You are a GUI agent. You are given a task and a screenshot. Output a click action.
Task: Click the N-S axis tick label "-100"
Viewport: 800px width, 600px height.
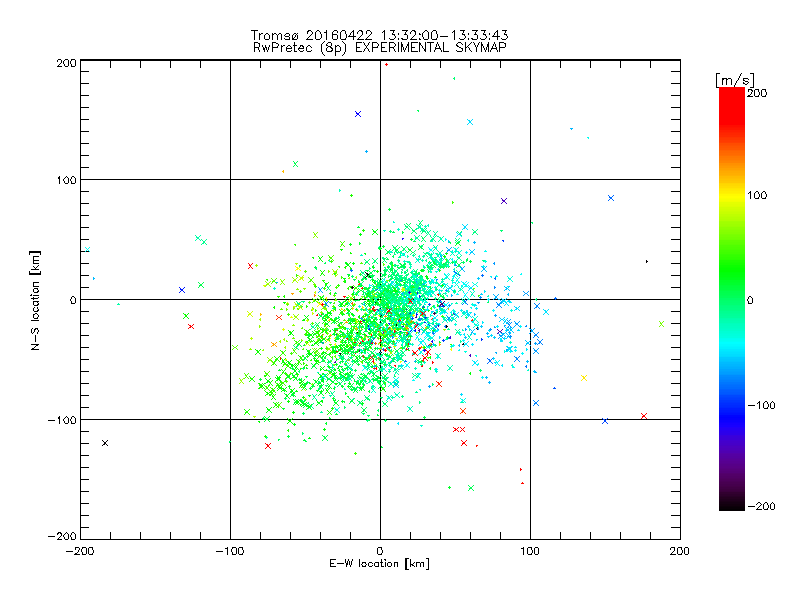coord(62,420)
